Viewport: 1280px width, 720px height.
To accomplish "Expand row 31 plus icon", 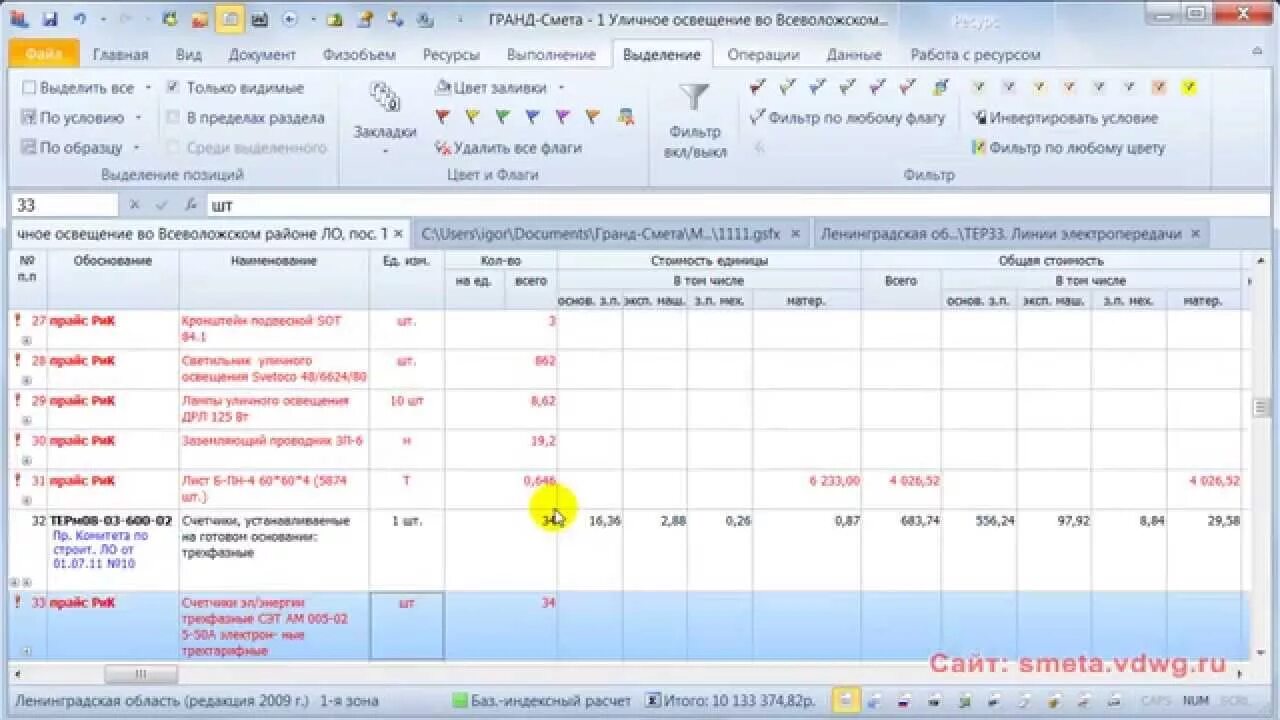I will click(27, 501).
